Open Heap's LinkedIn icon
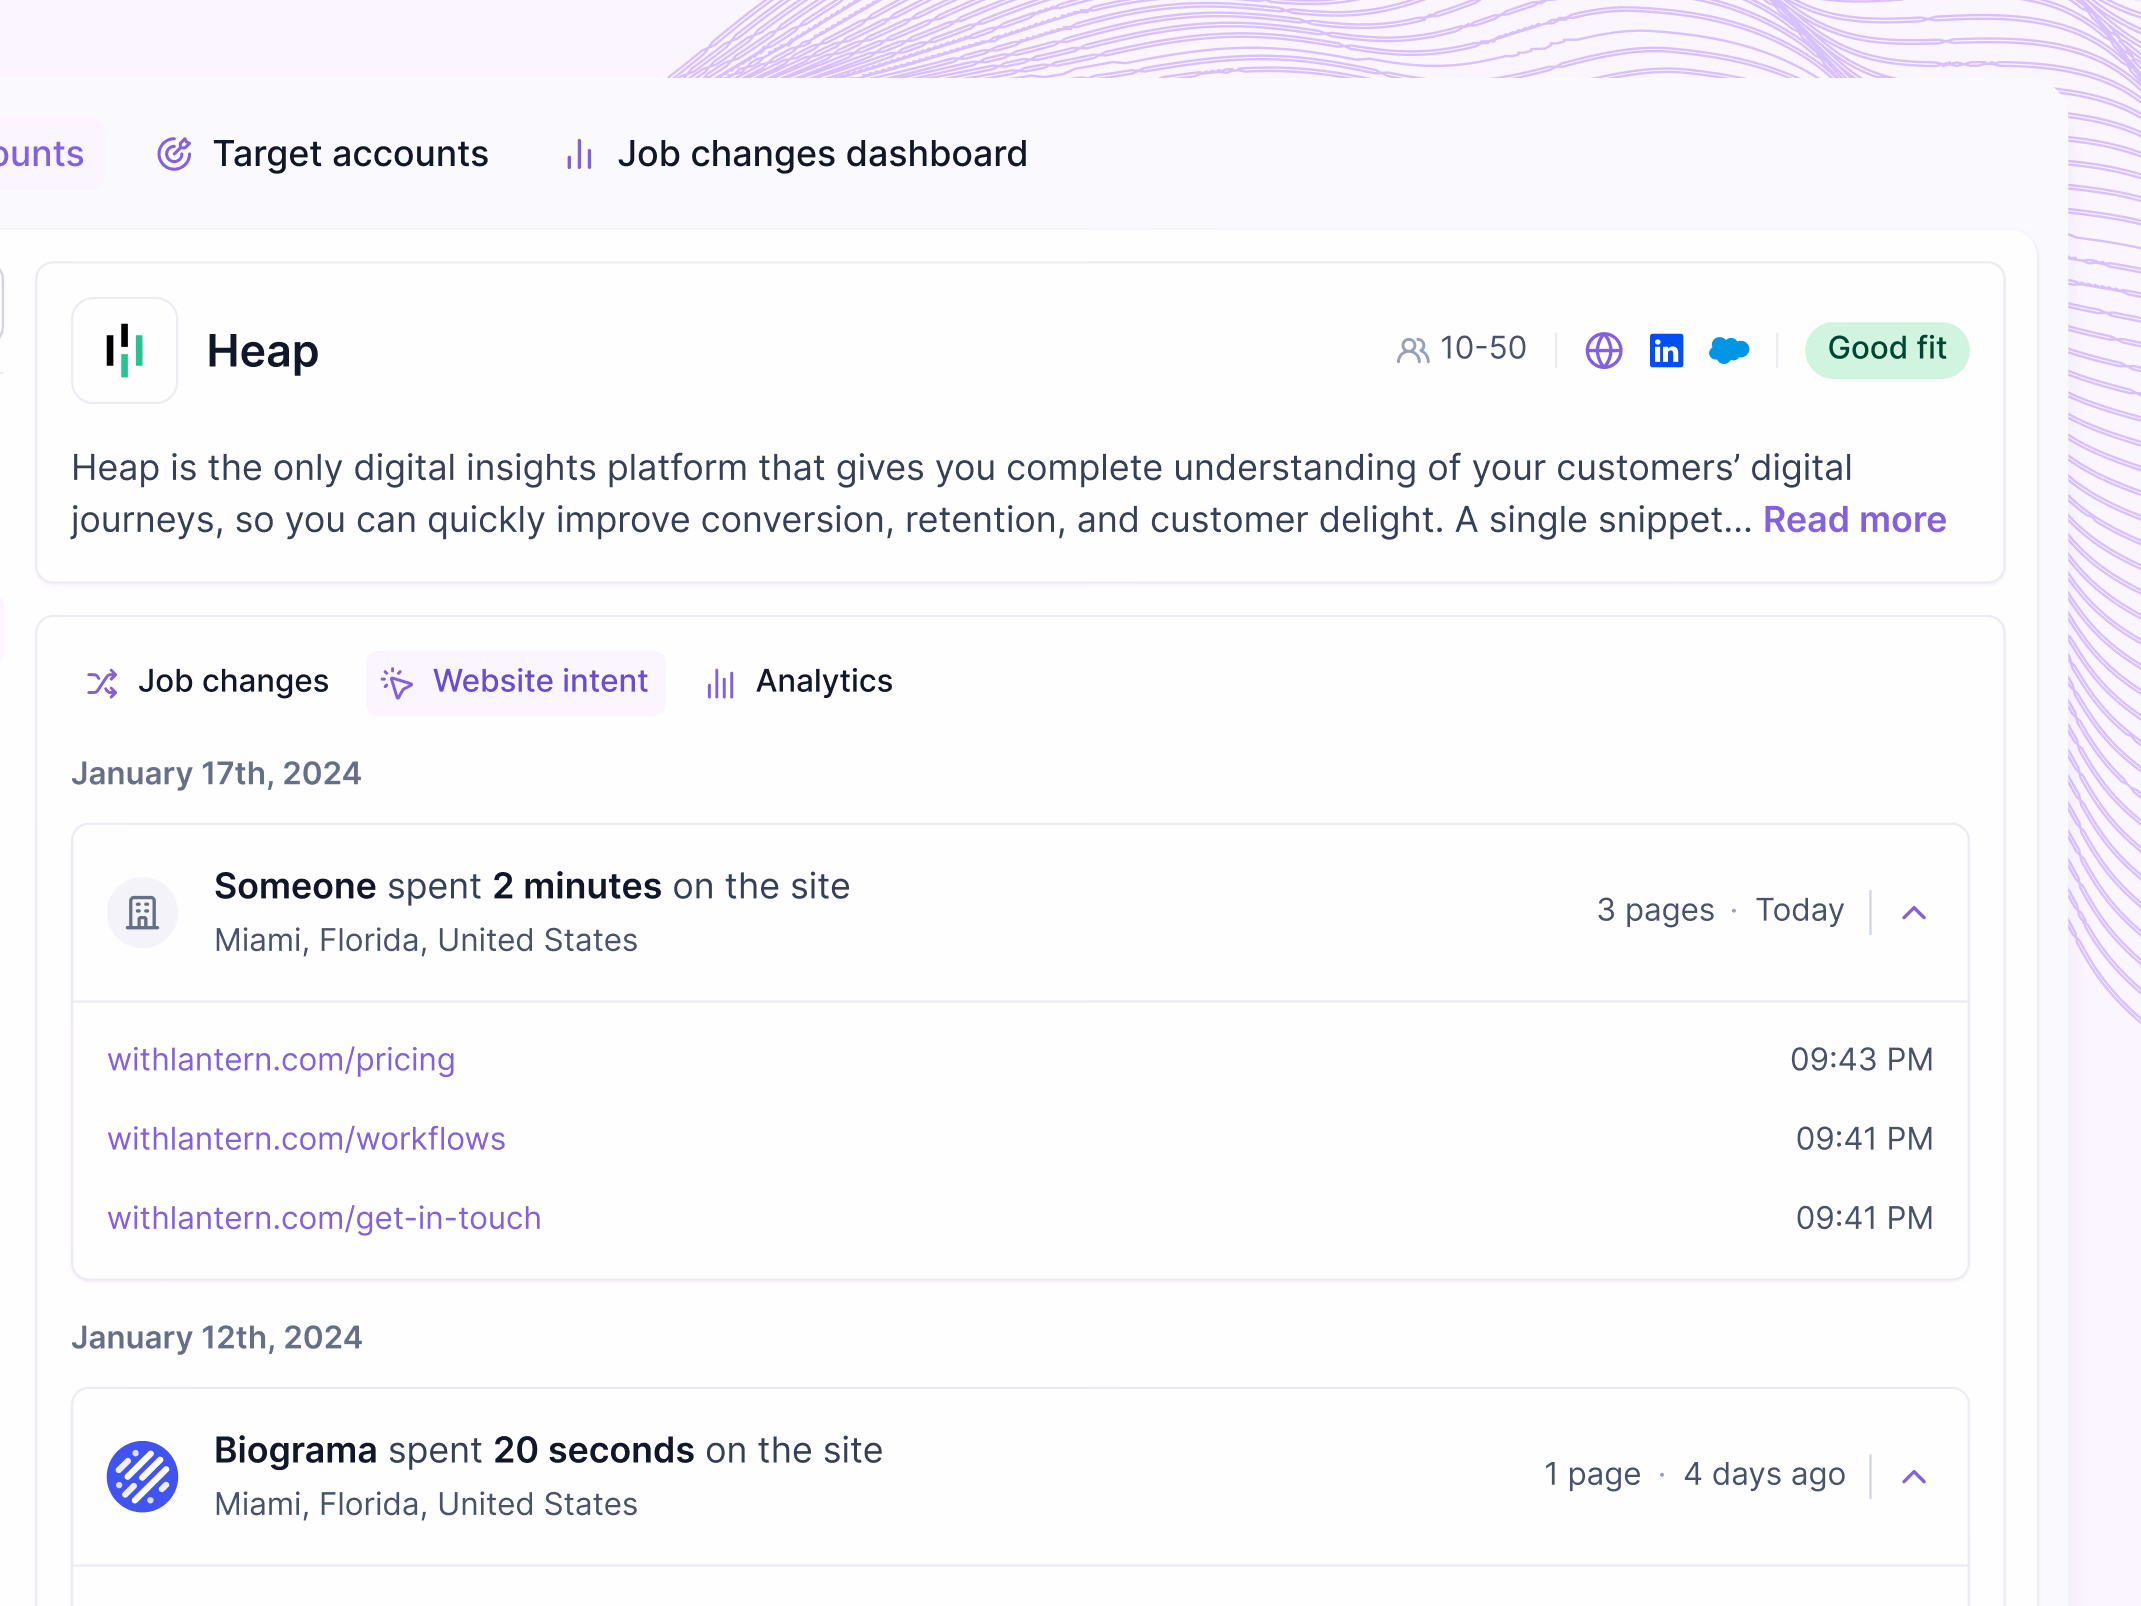 pos(1666,350)
